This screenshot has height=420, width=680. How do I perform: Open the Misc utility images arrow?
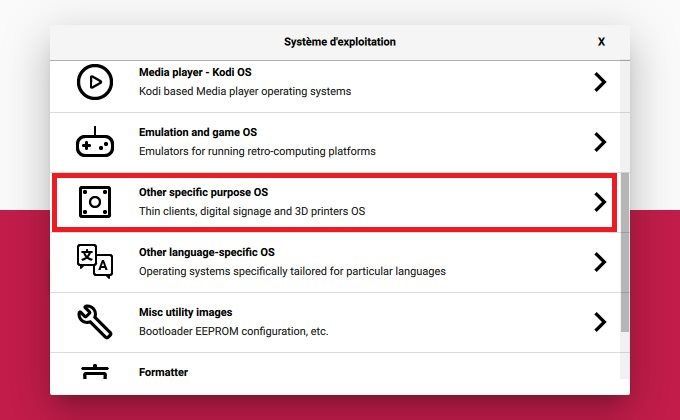(600, 322)
